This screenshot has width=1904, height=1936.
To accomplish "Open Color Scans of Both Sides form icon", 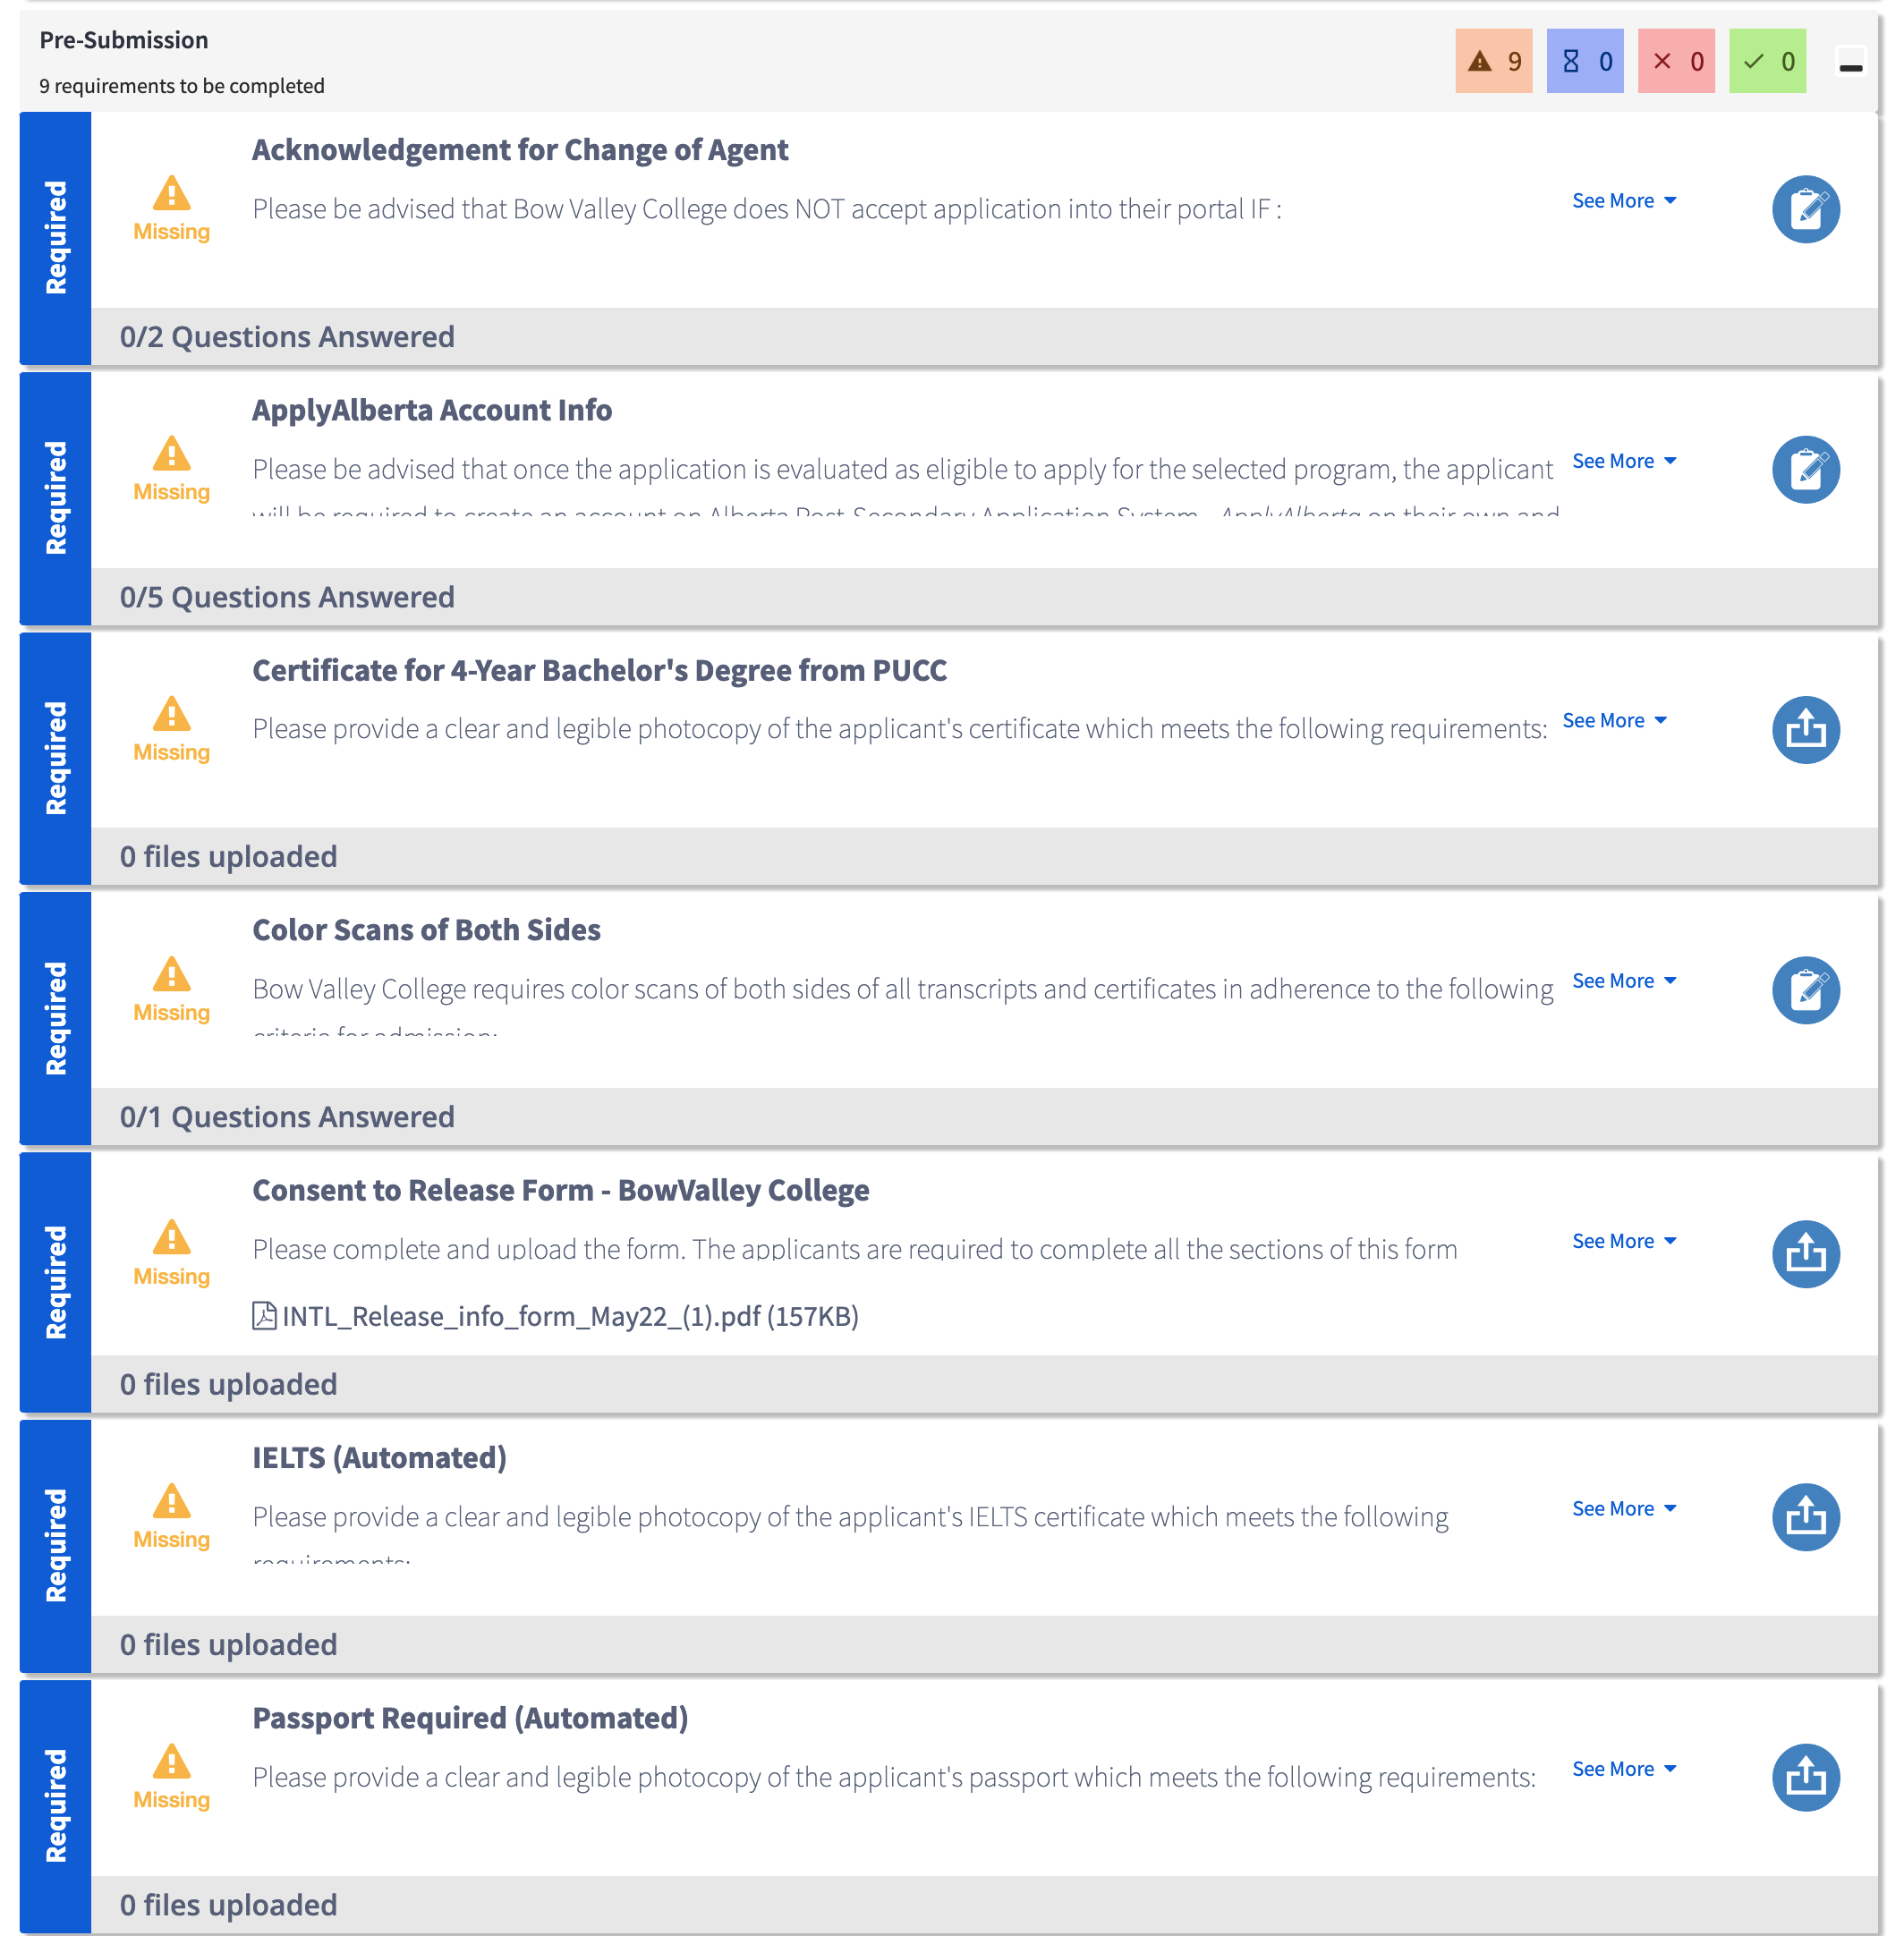I will [1805, 989].
